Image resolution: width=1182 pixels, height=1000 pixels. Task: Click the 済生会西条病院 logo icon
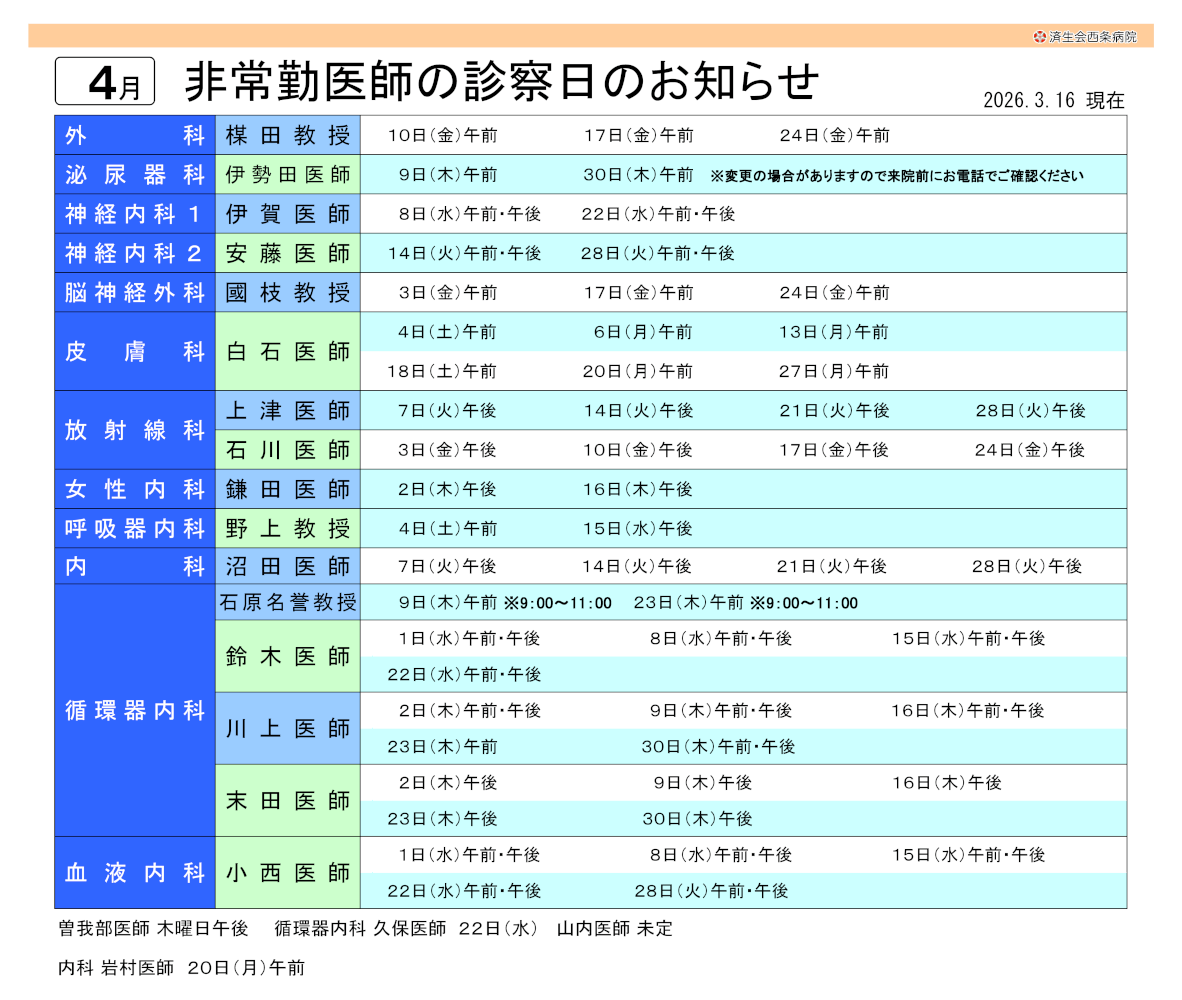(1040, 37)
